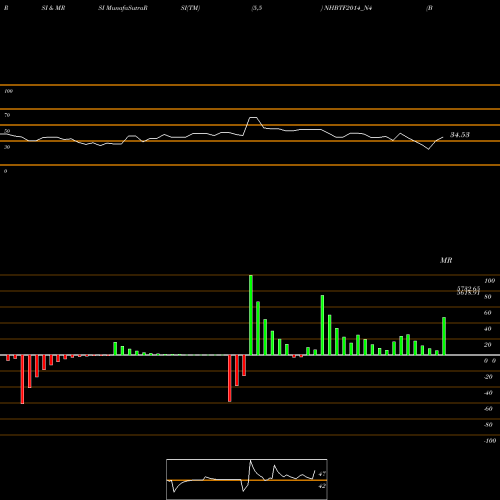Click the 'SI & MR' header label
The image size is (500, 500).
tap(53, 8)
